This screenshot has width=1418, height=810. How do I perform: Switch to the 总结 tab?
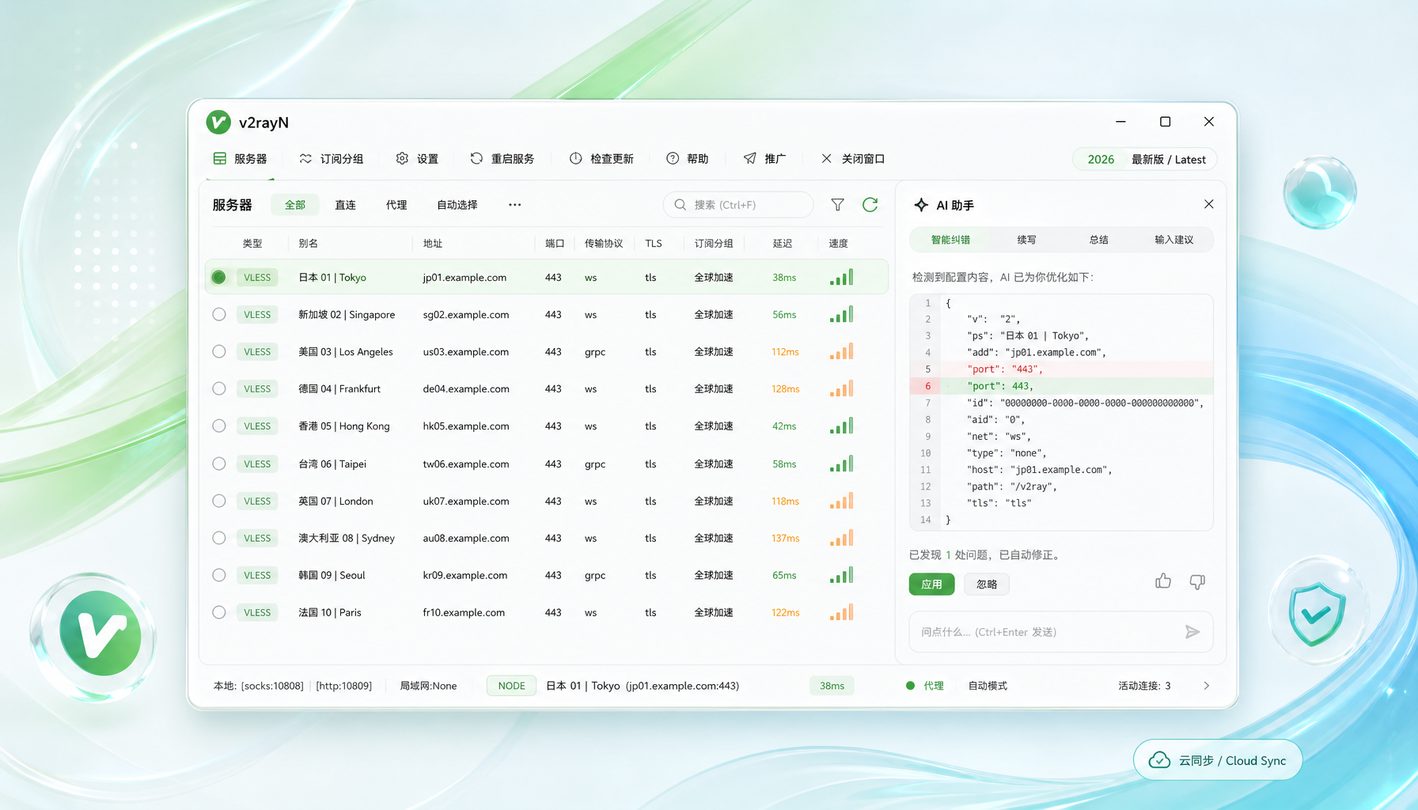(1098, 240)
